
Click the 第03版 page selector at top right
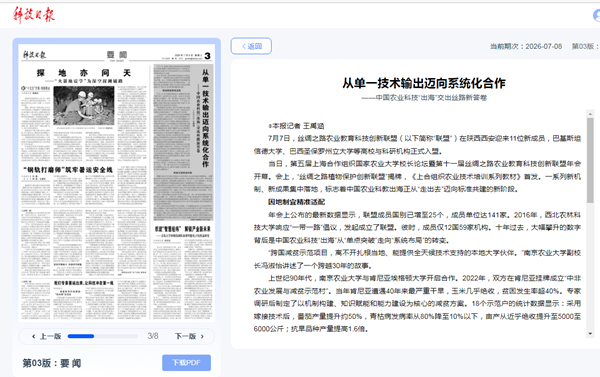(x=585, y=46)
